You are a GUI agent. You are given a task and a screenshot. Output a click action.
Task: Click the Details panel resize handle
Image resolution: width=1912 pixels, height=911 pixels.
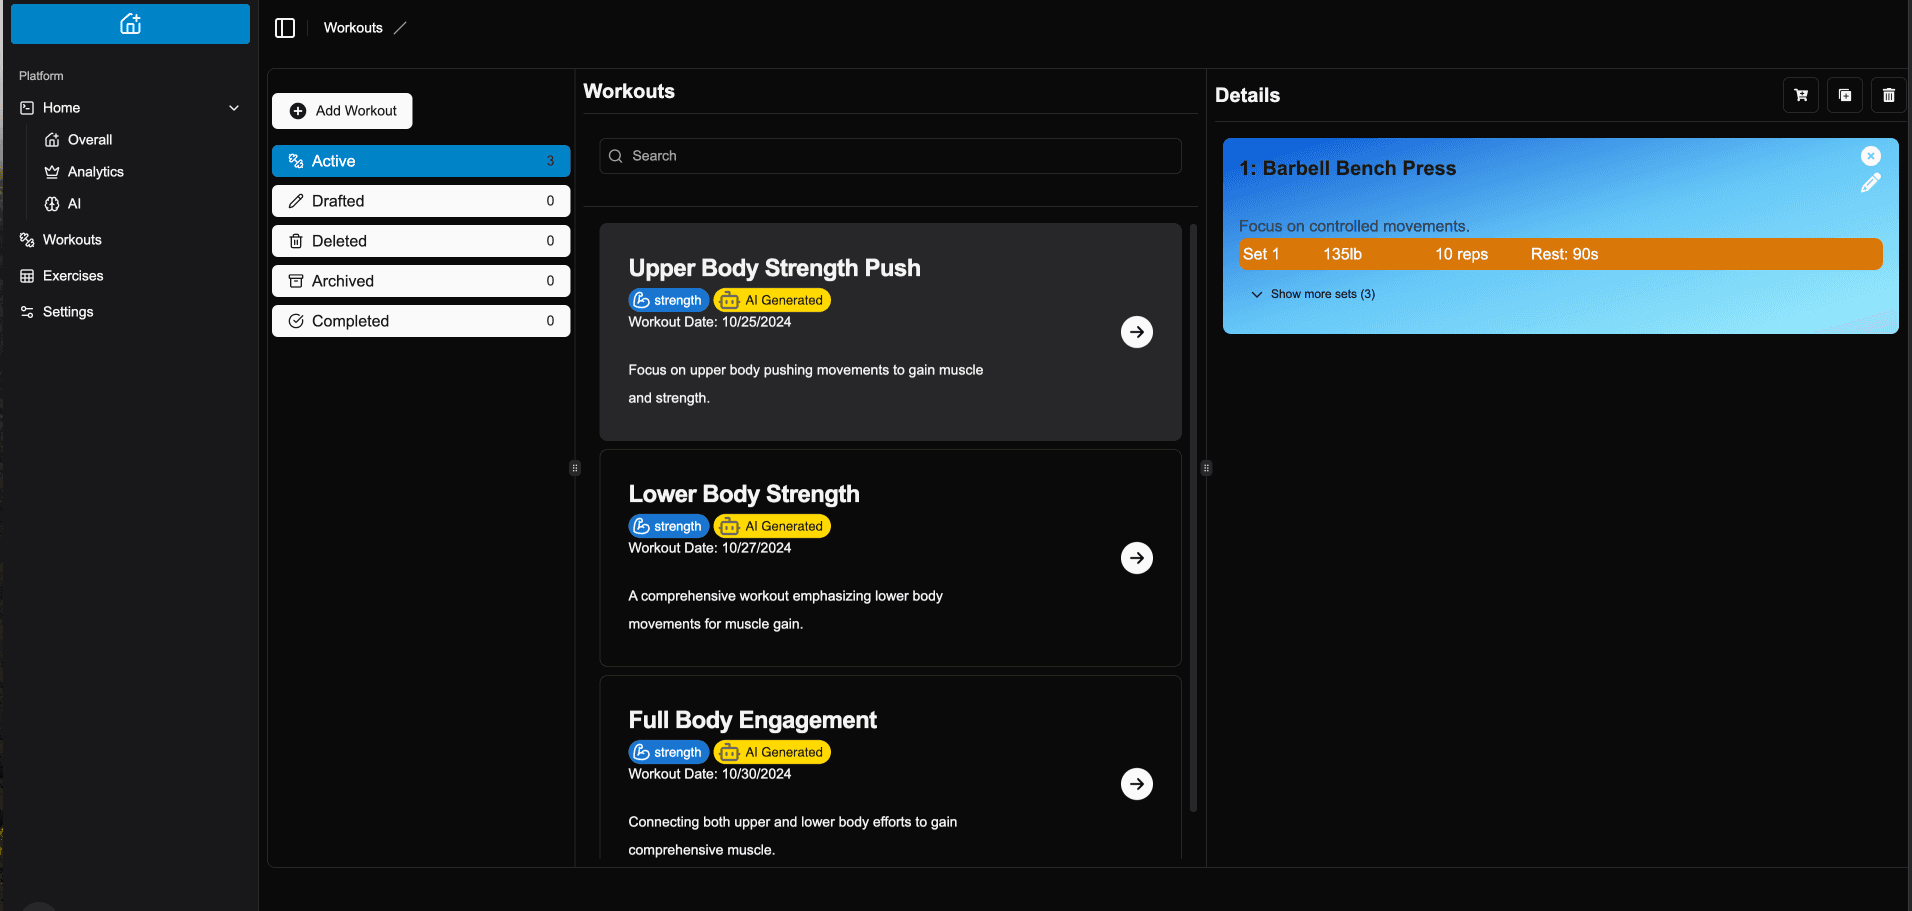click(1206, 468)
